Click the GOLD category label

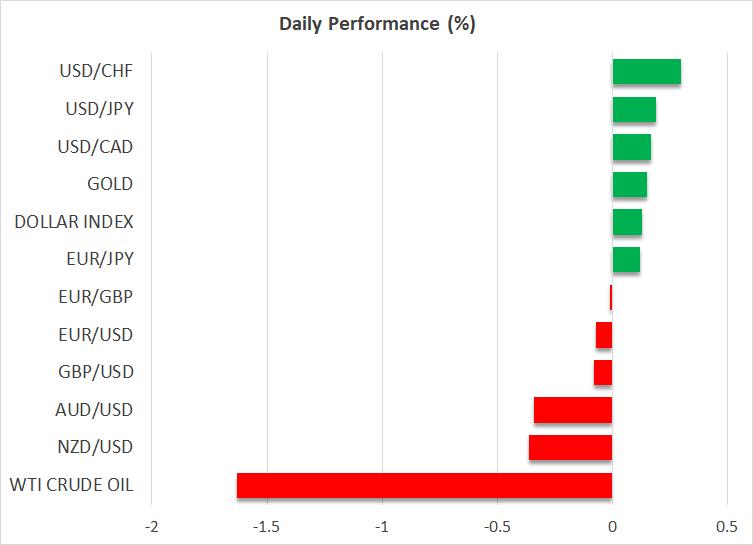110,184
